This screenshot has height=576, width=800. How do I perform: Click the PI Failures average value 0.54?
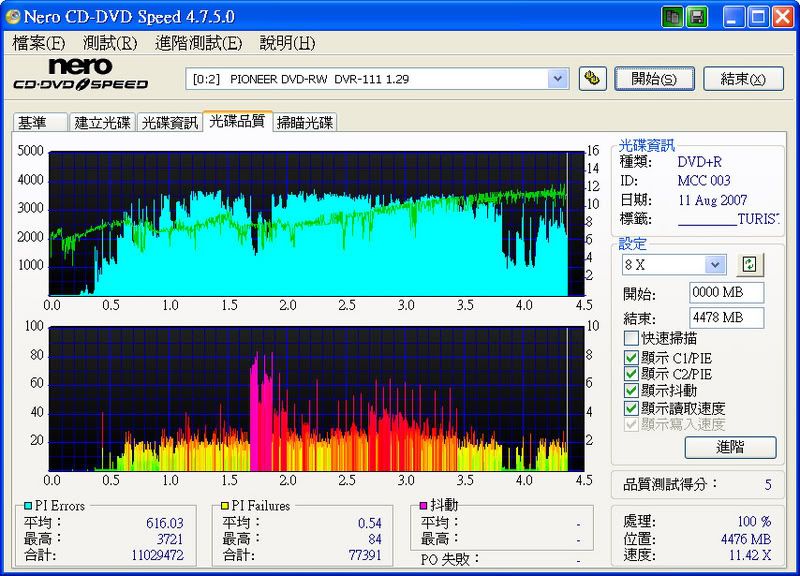(x=370, y=523)
